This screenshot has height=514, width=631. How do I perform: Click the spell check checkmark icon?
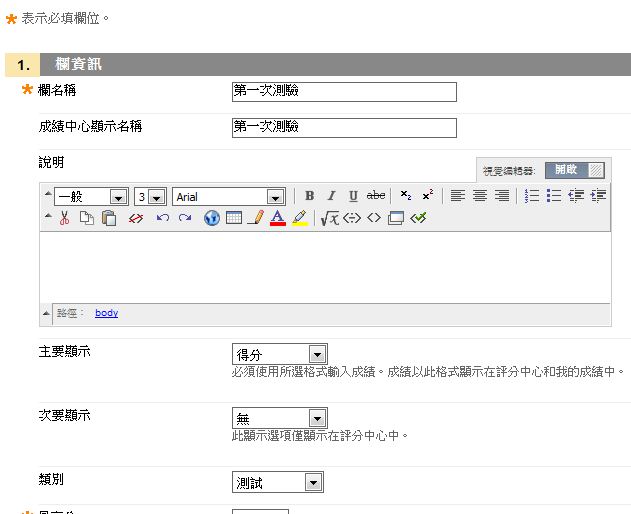coord(418,218)
